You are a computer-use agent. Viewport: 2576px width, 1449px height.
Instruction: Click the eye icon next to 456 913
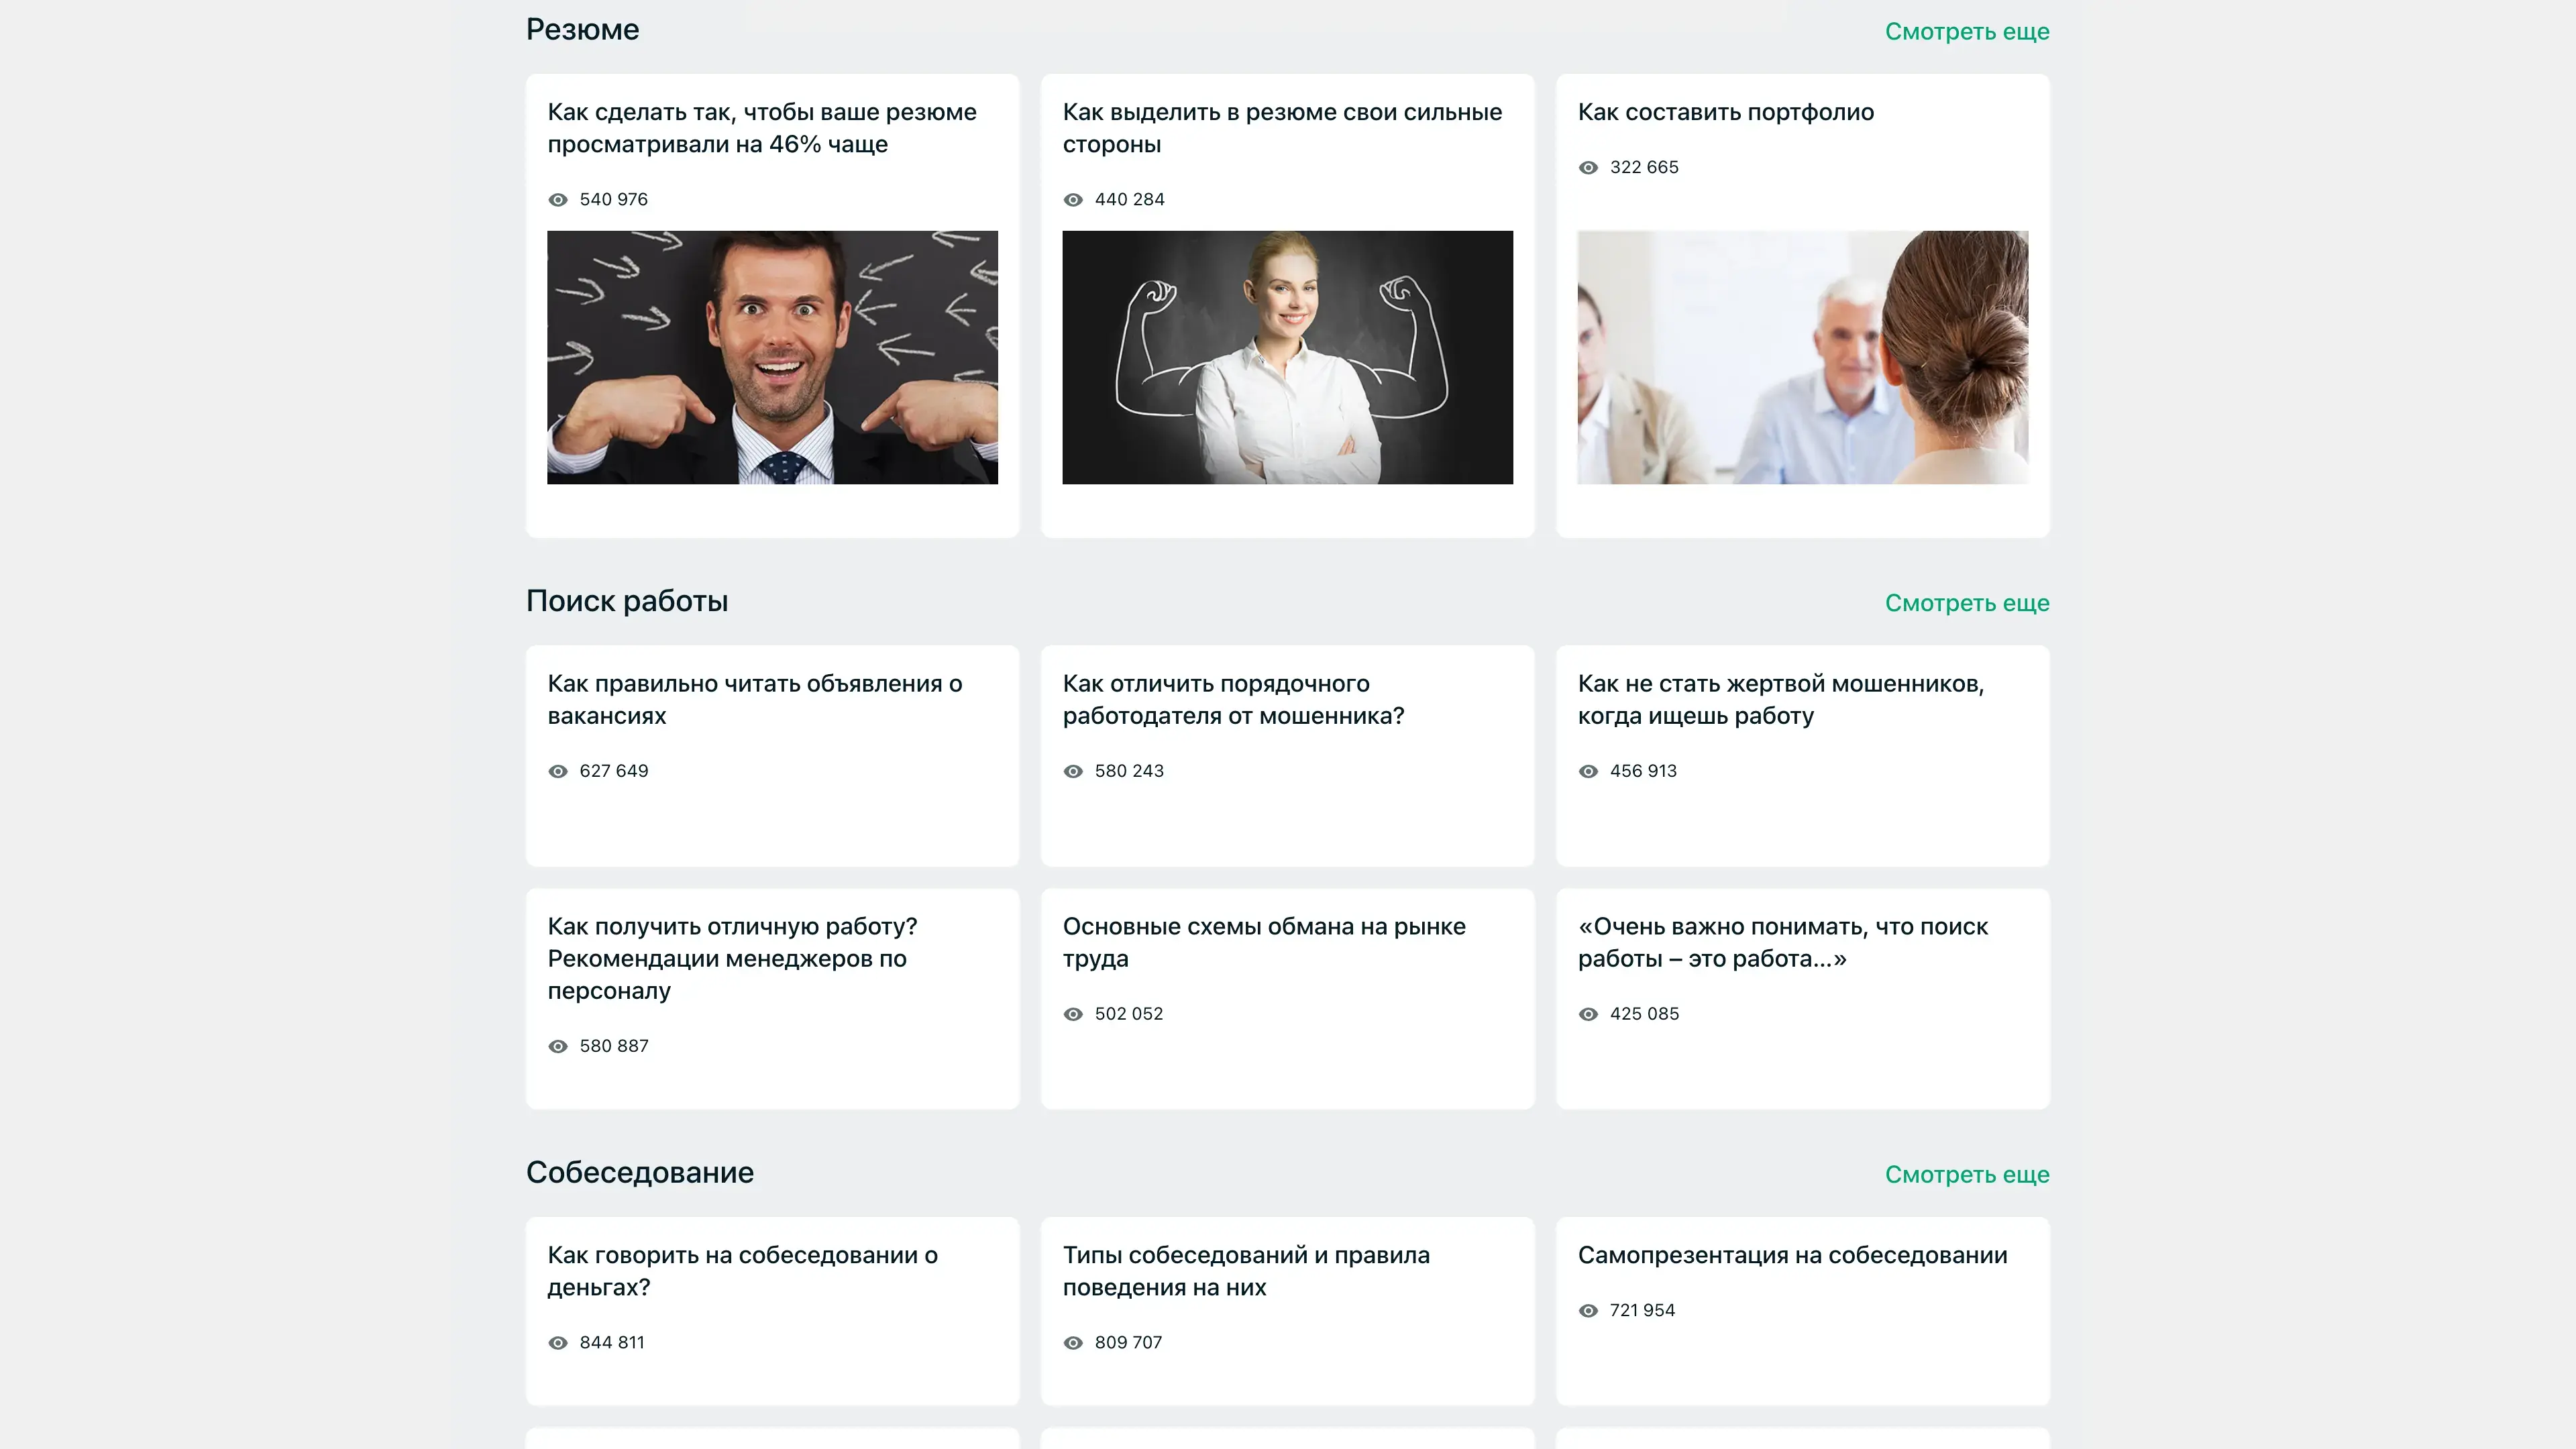tap(1588, 771)
